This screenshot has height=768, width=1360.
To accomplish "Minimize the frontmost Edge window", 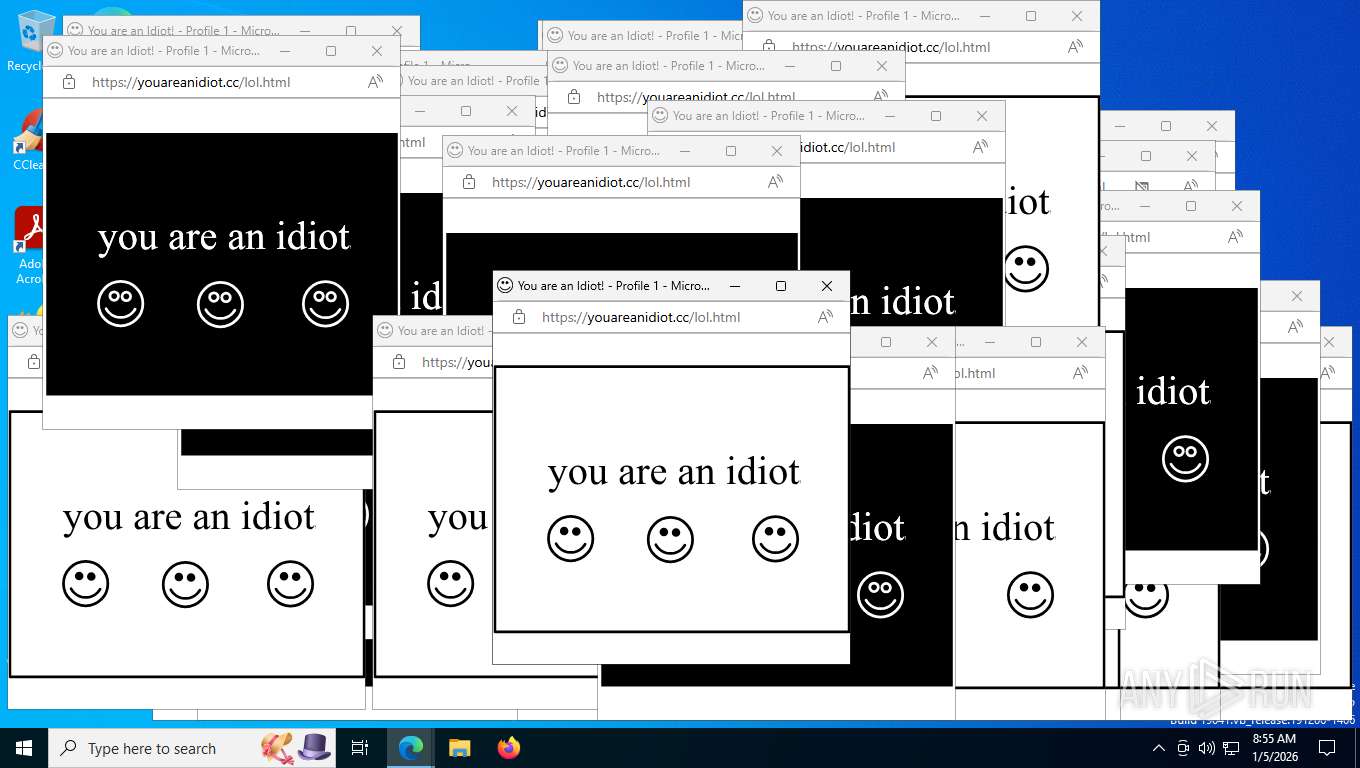I will click(x=735, y=286).
